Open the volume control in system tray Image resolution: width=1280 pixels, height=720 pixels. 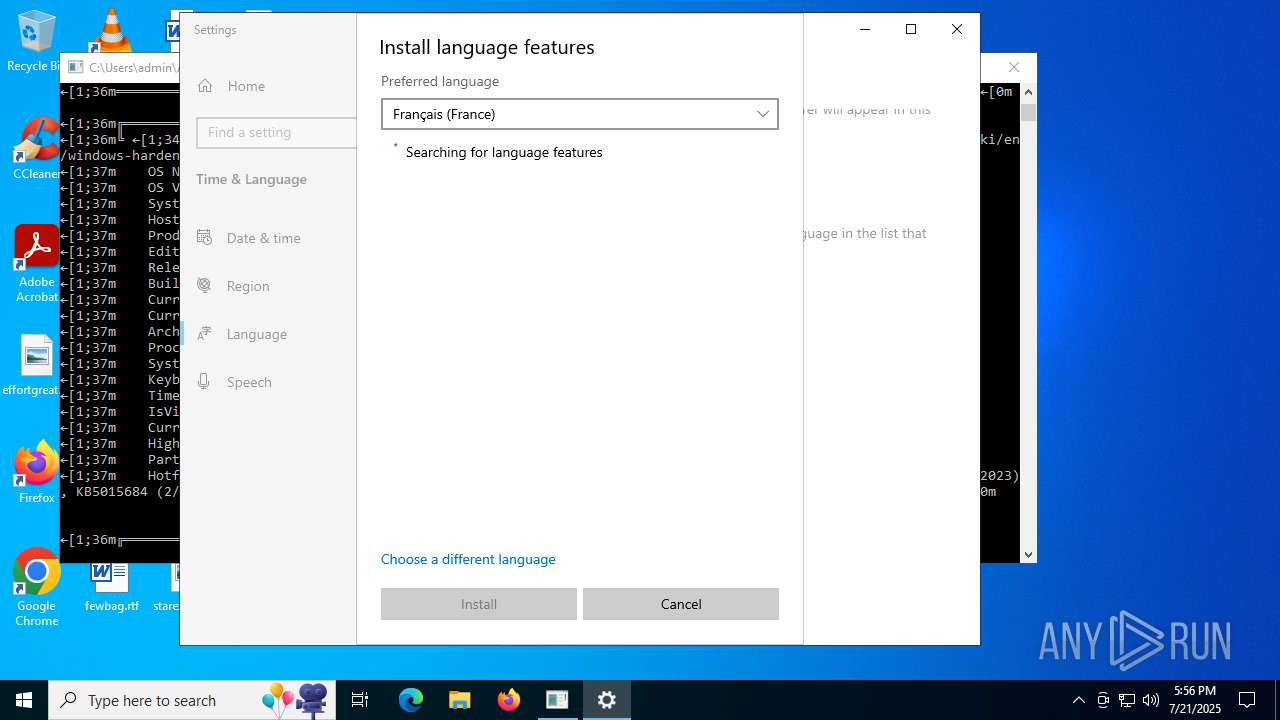click(x=1151, y=700)
